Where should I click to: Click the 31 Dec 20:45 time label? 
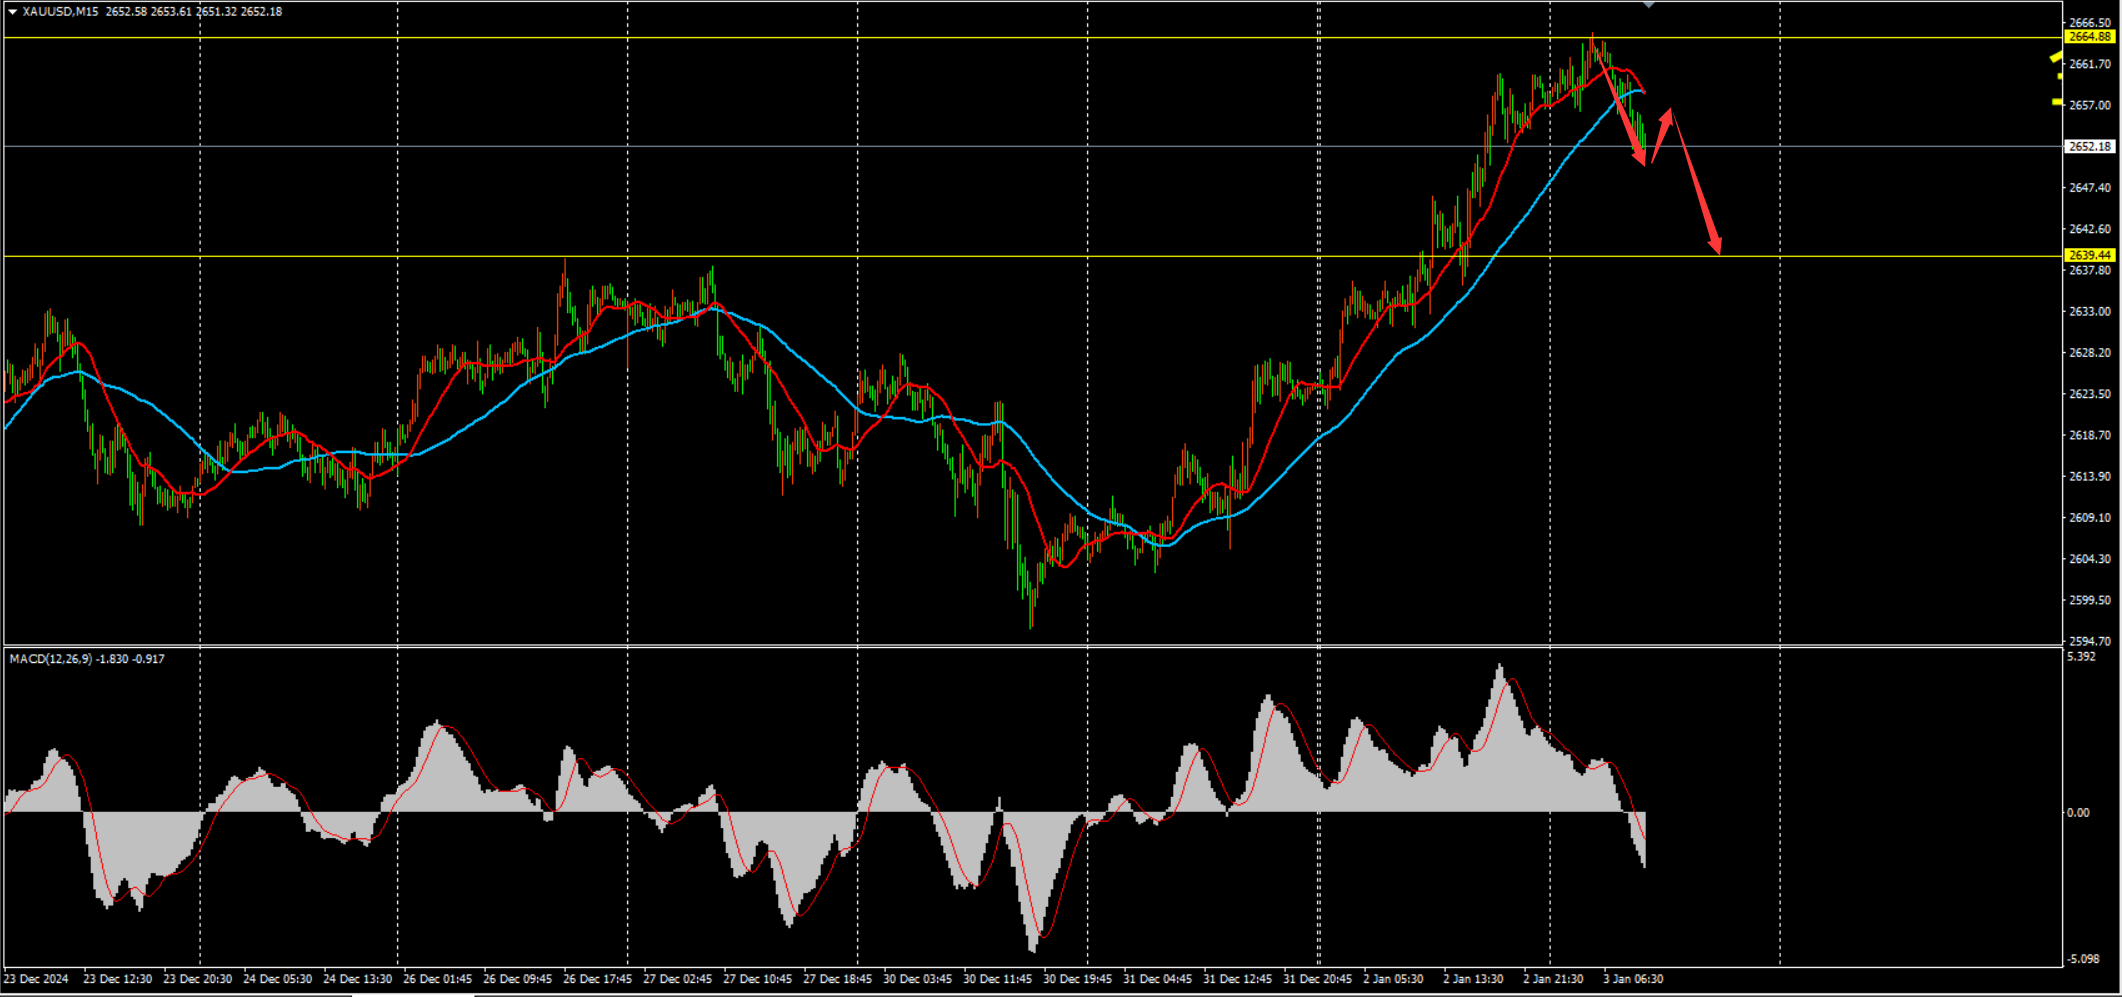pyautogui.click(x=1318, y=979)
